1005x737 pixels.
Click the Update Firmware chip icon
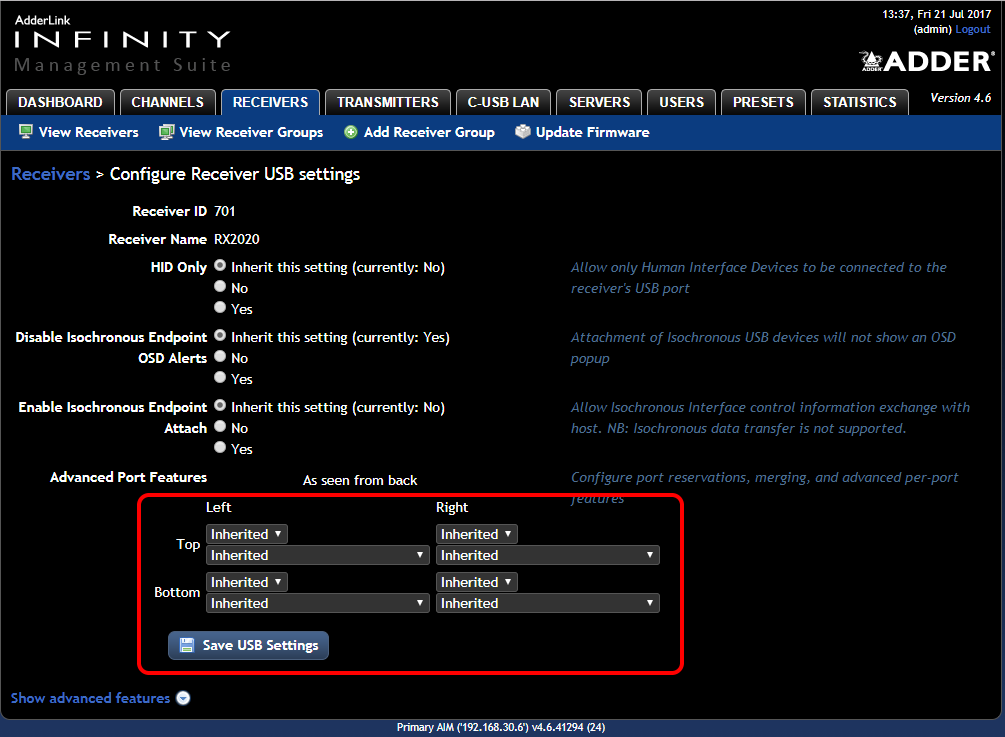coord(523,131)
